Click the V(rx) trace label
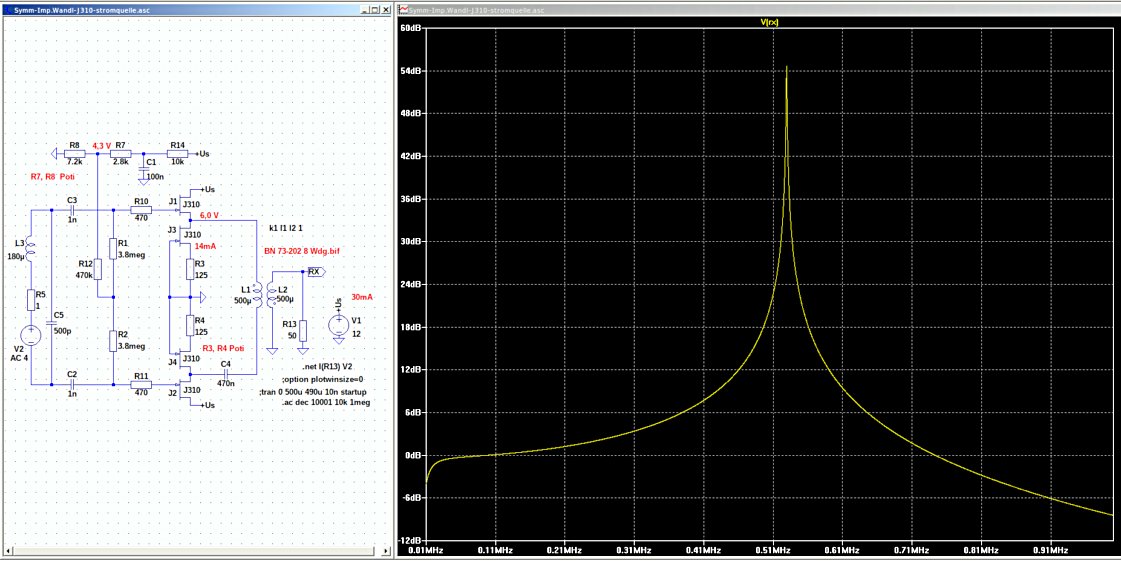This screenshot has height=561, width=1121. click(771, 22)
